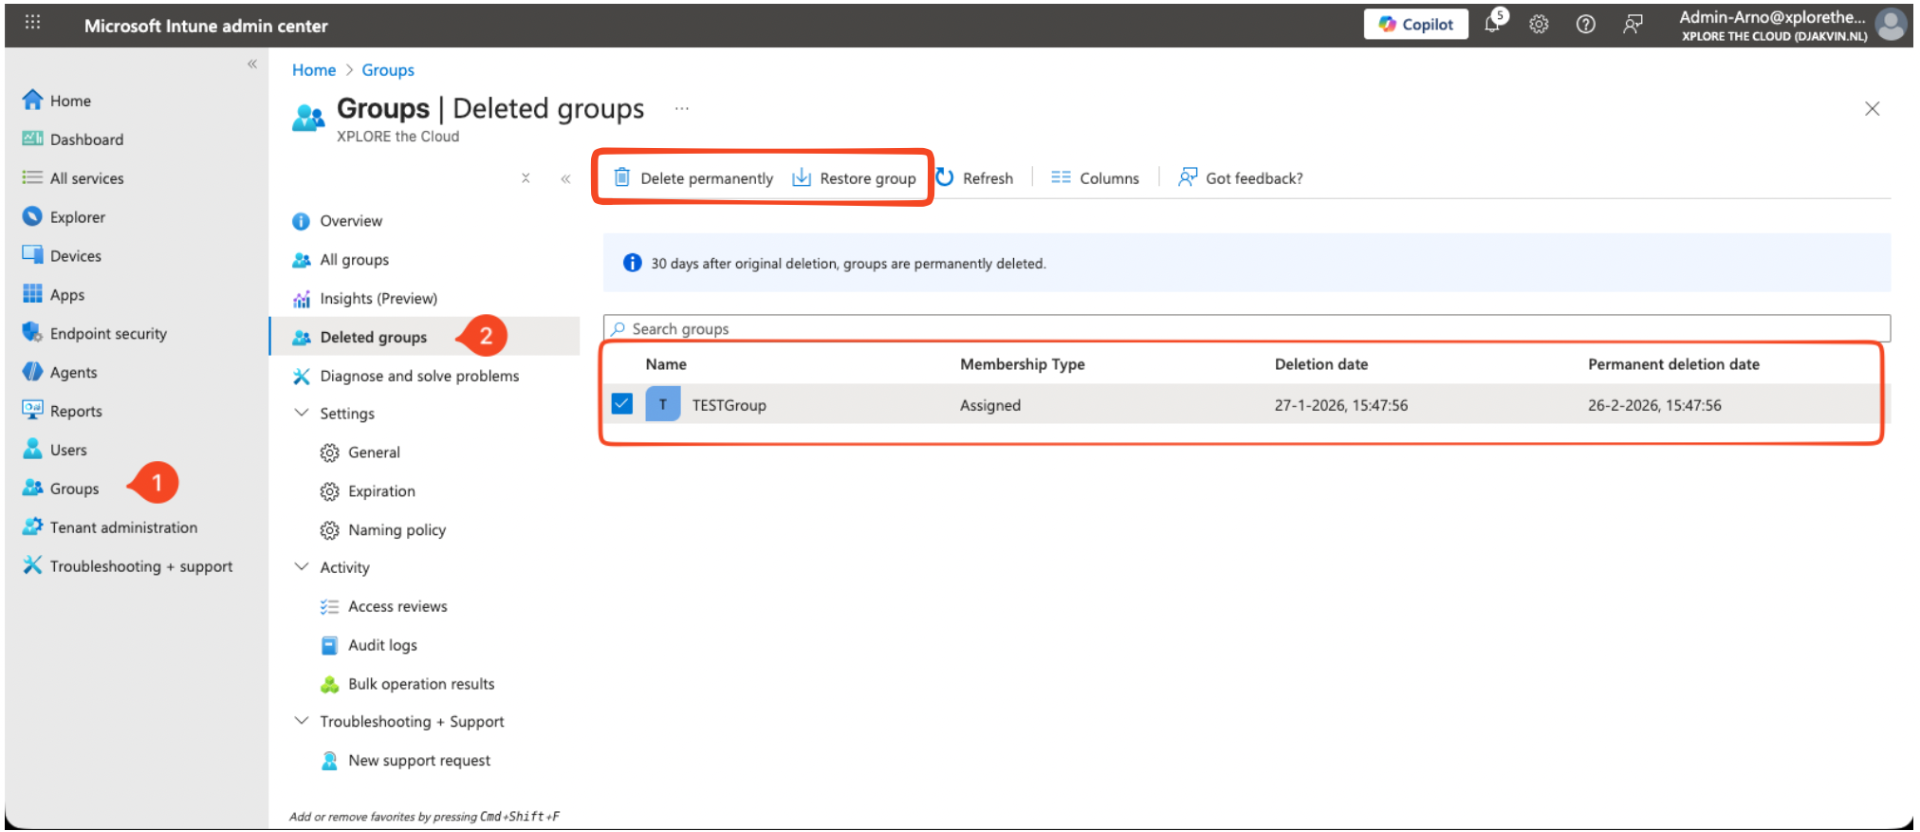Click the Search groups input field
1920x832 pixels.
[1245, 329]
